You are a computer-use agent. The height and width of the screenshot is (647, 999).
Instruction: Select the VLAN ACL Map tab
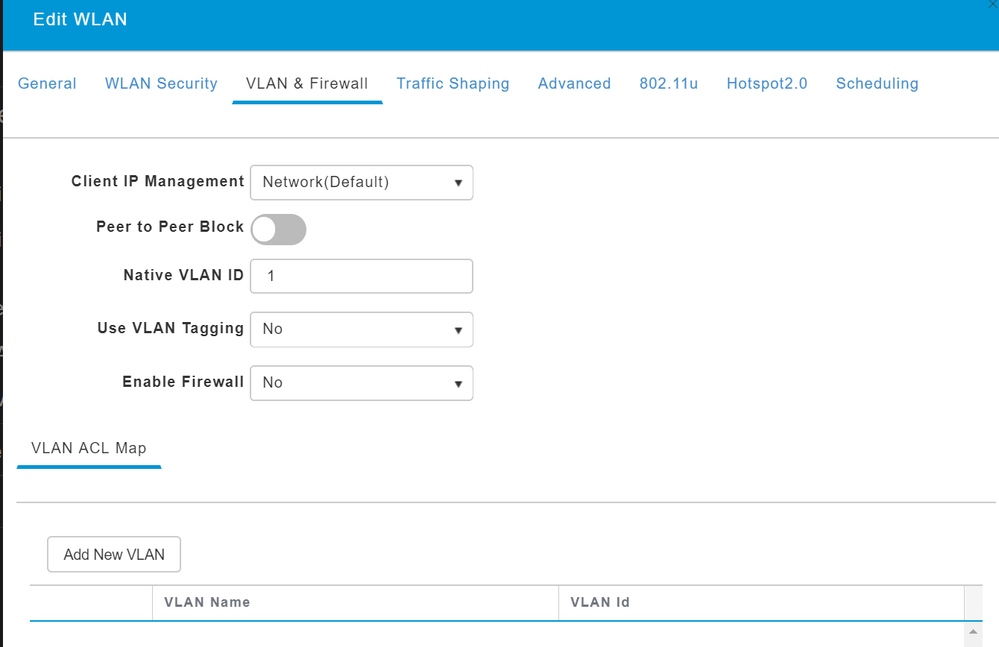[x=89, y=448]
